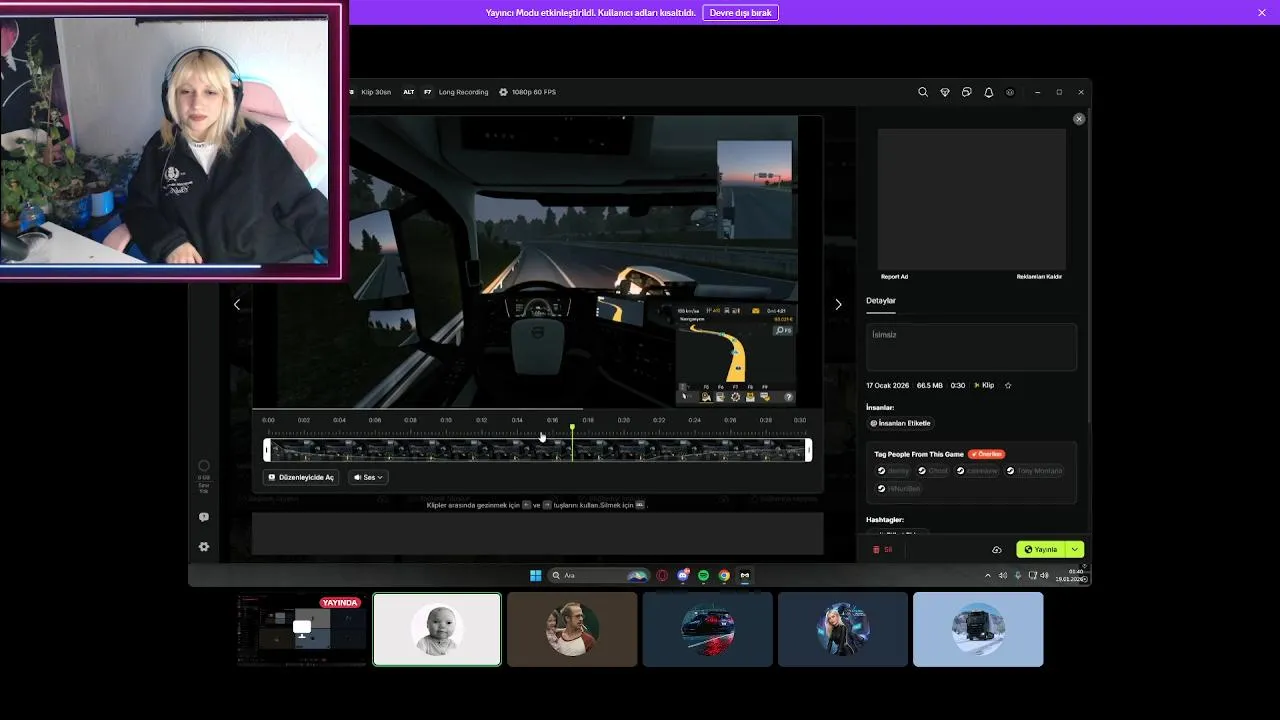Open the Ses audio dropdown
Image resolution: width=1280 pixels, height=720 pixels.
click(x=368, y=478)
